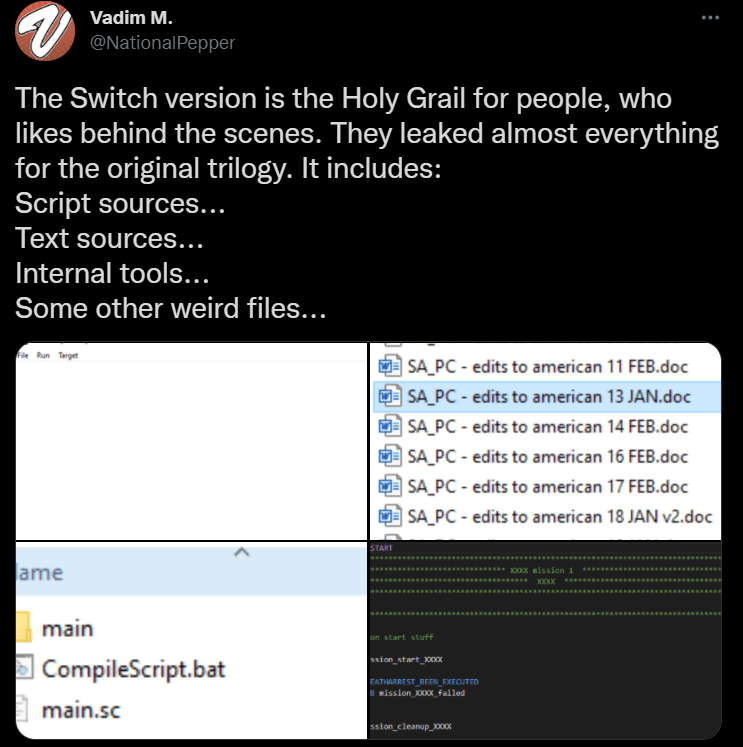Open the @NationalPepper handle link
The image size is (743, 747).
(162, 43)
